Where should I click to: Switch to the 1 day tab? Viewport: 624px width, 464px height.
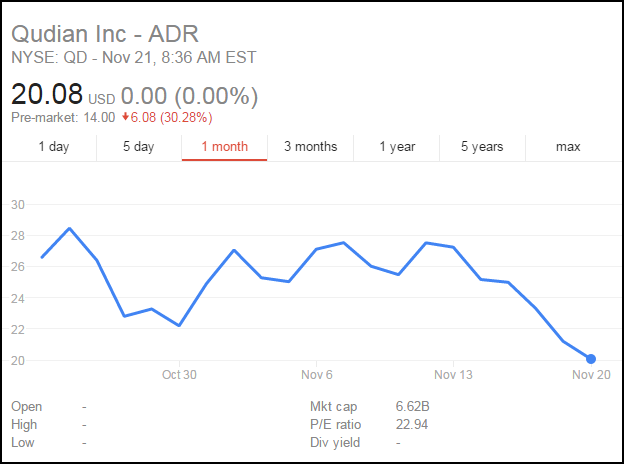pos(54,147)
